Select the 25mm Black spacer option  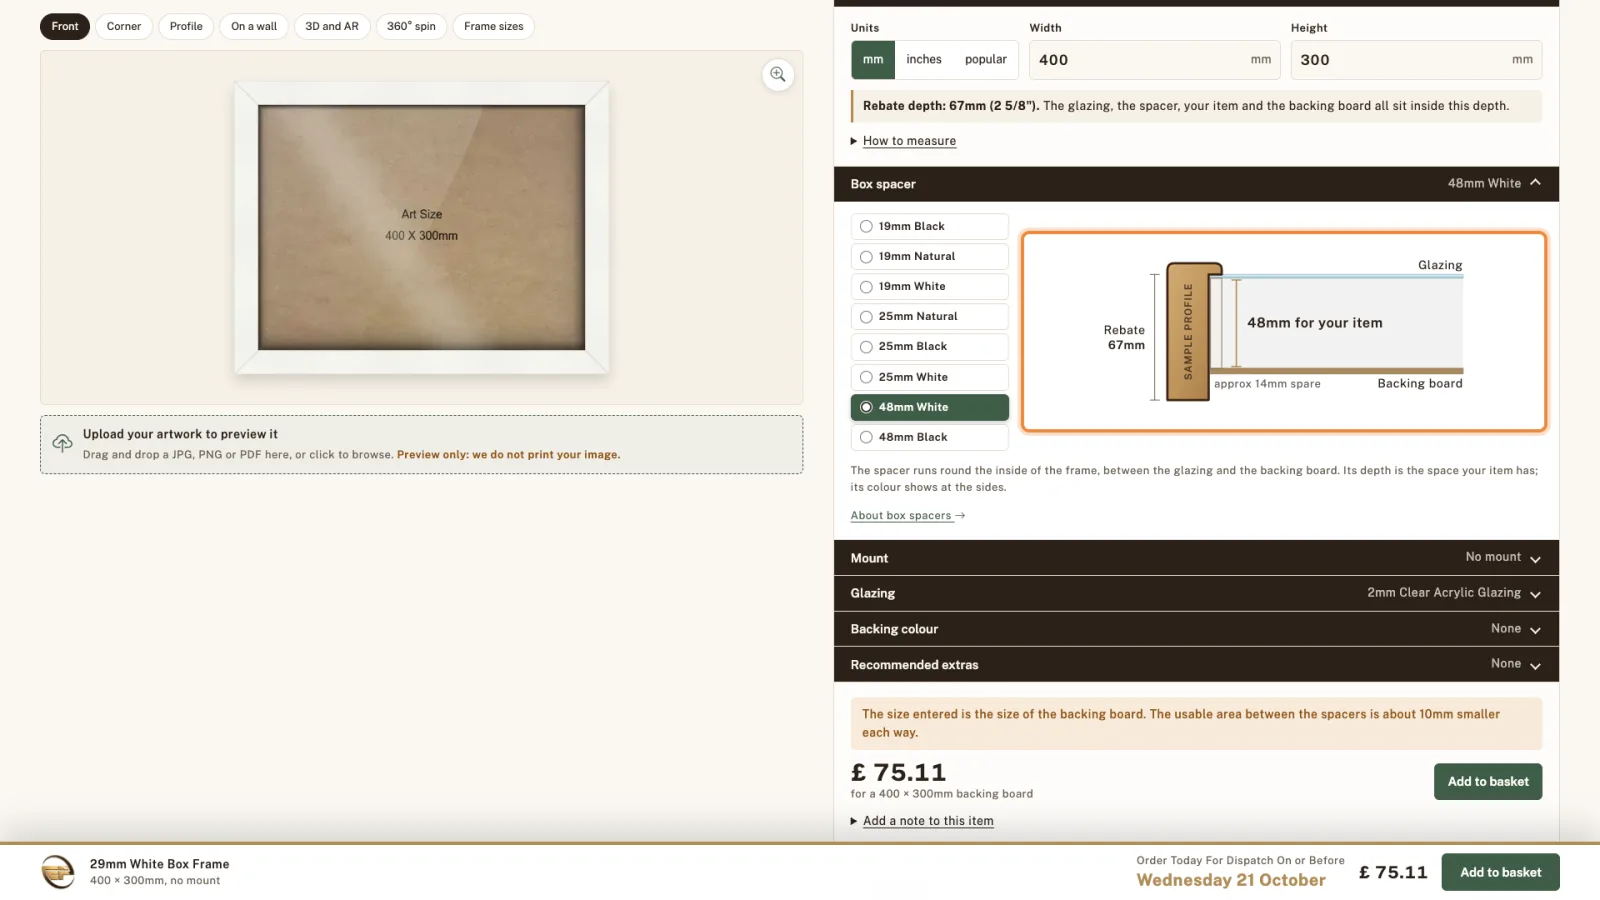click(930, 347)
